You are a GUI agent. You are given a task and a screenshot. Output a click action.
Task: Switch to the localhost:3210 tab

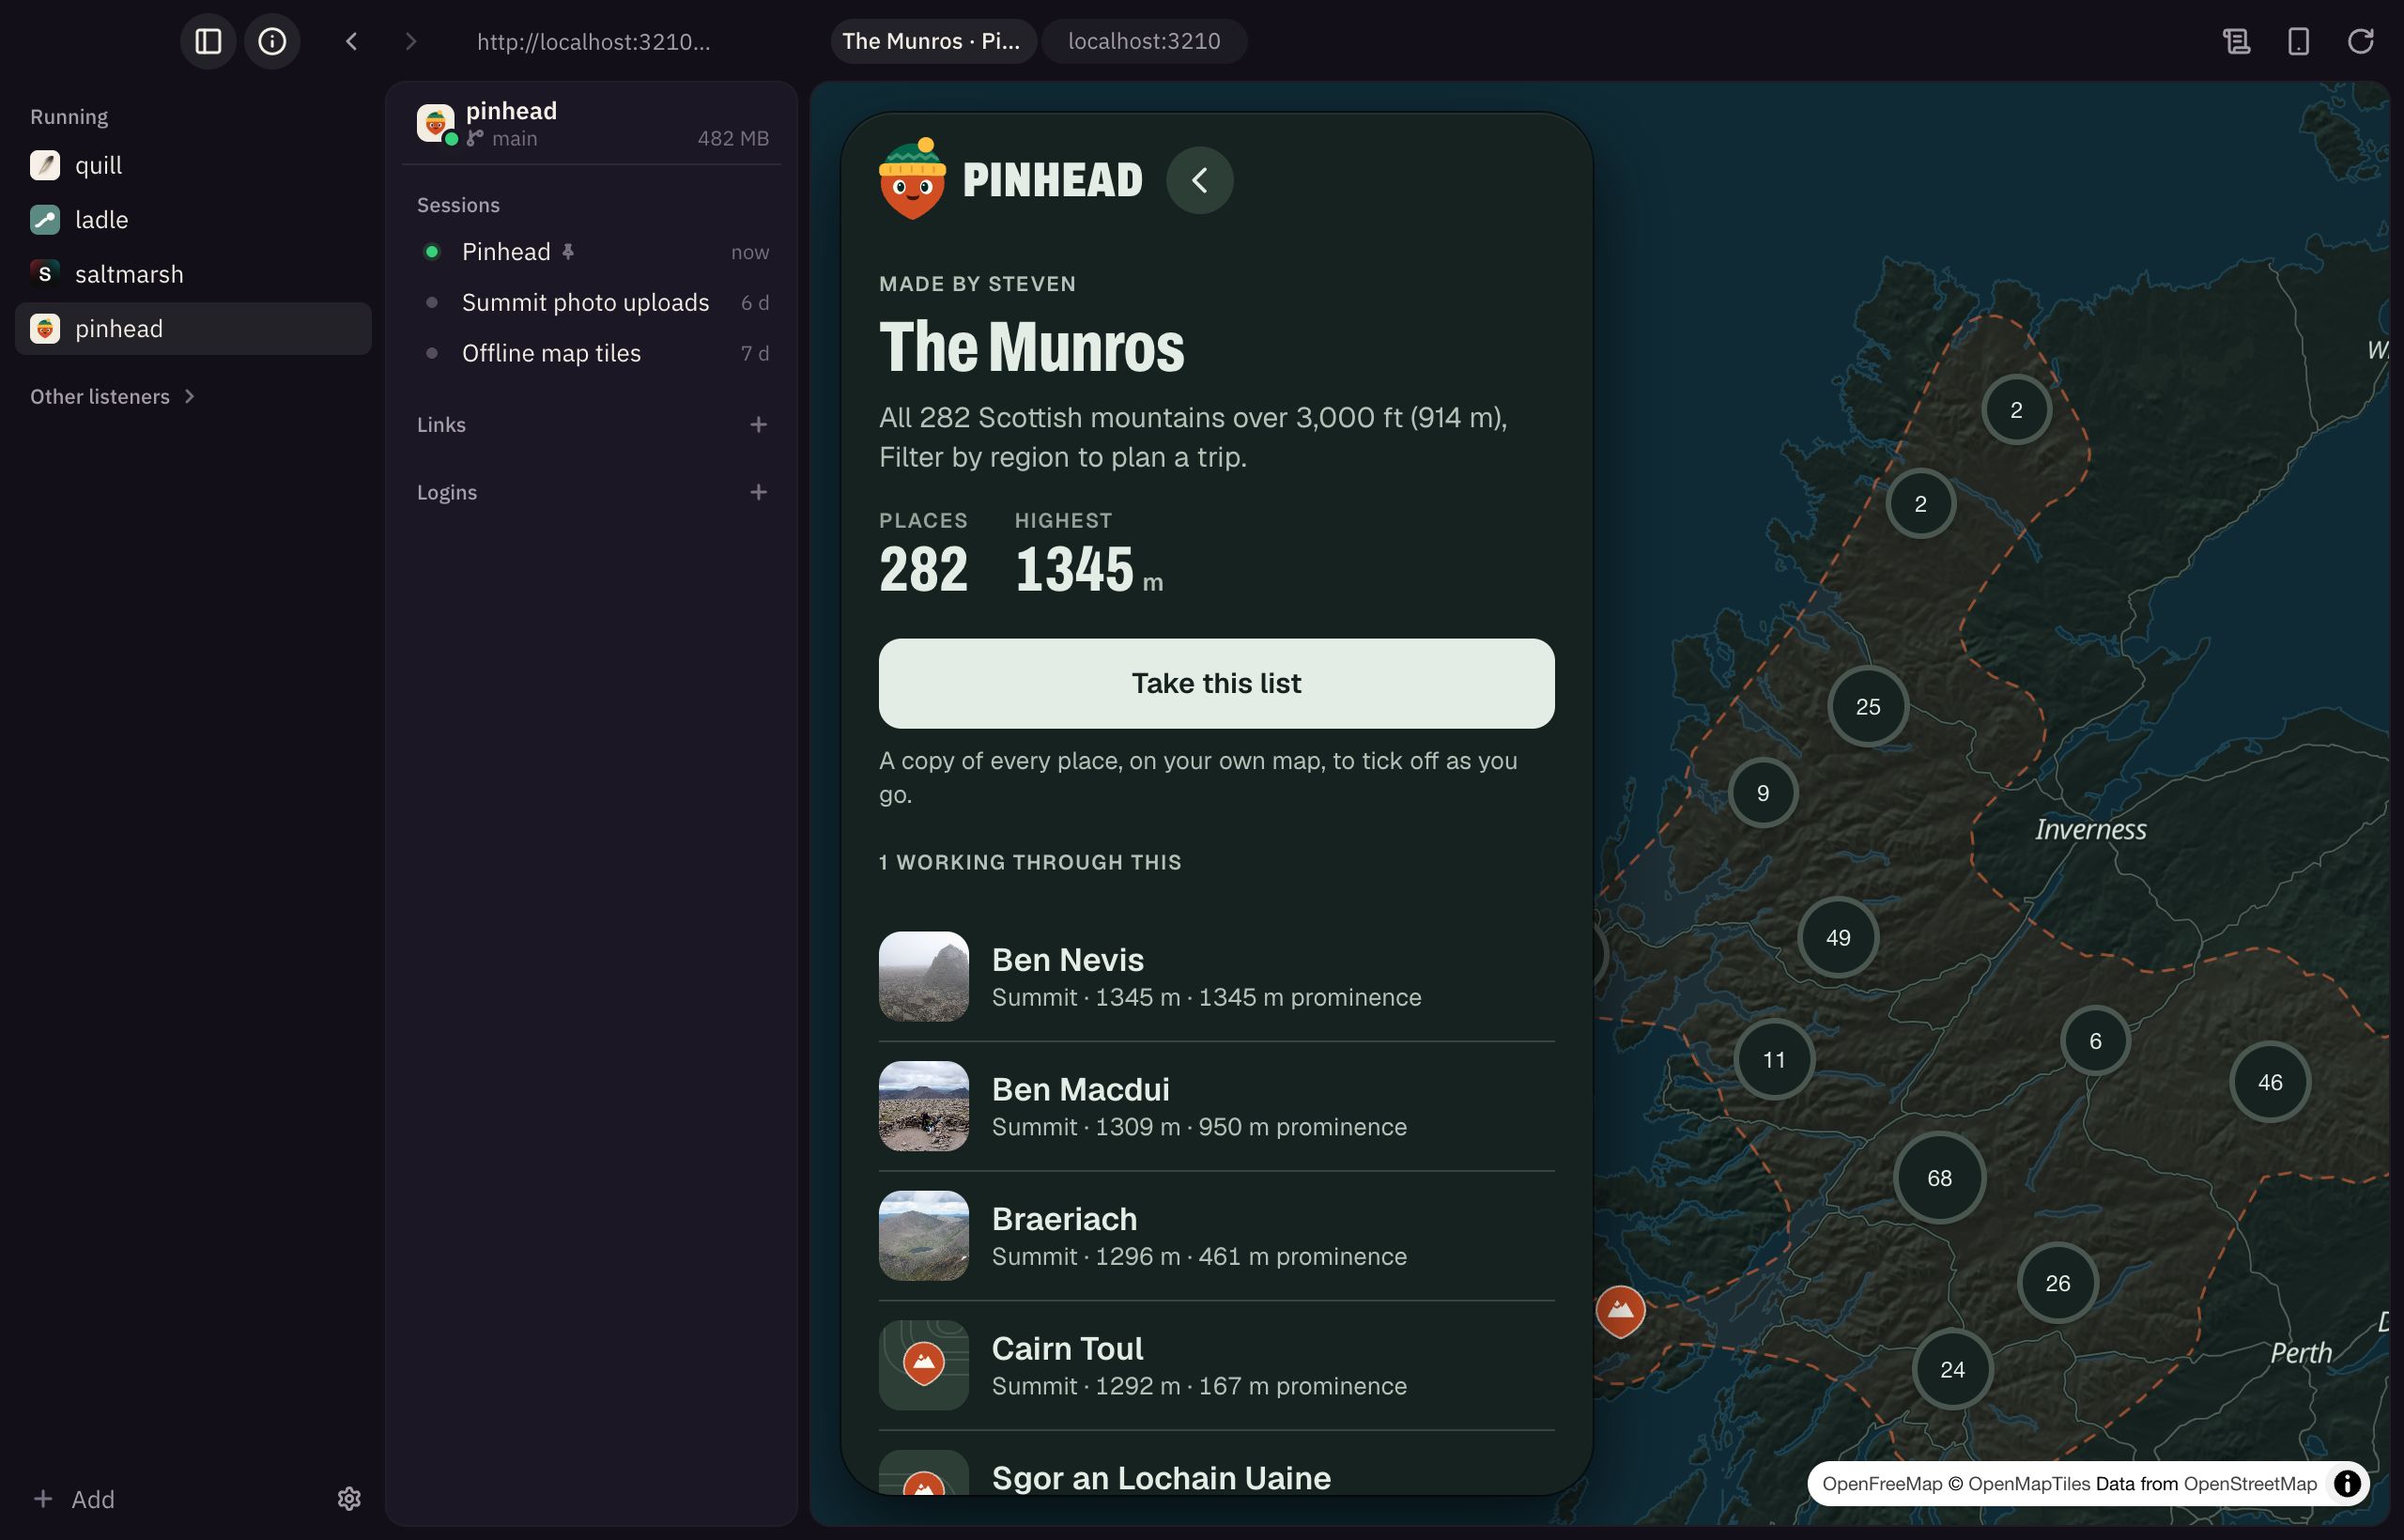click(1144, 41)
